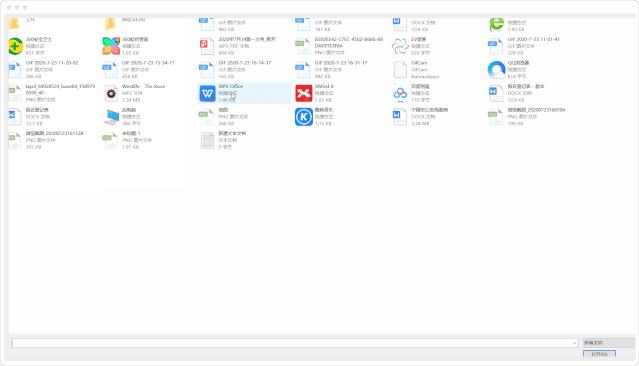
Task: Select the 360软件管家 colorful shortcut icon
Action: pos(111,46)
